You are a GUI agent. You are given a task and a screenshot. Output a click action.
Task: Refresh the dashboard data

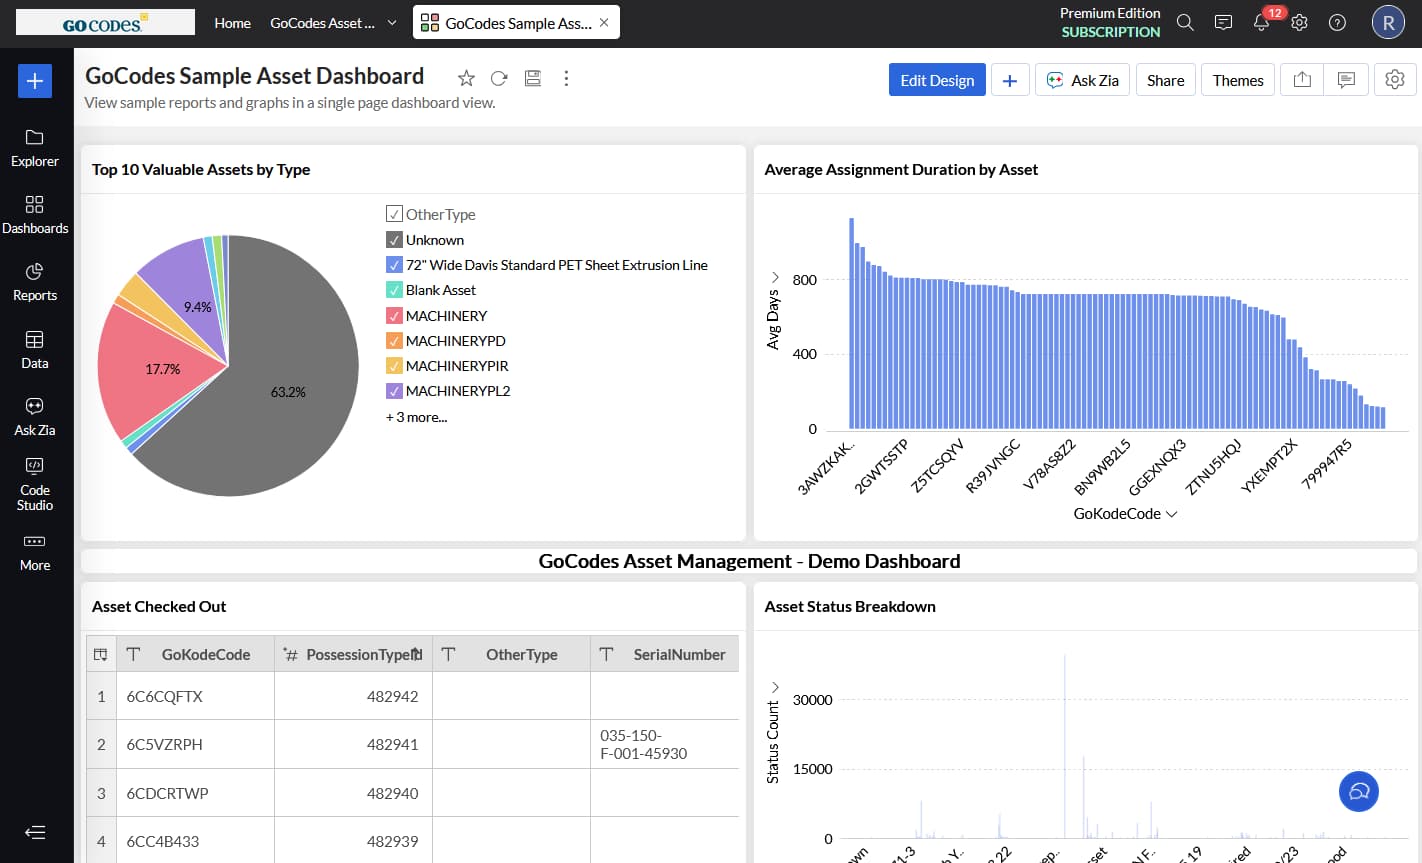[499, 77]
